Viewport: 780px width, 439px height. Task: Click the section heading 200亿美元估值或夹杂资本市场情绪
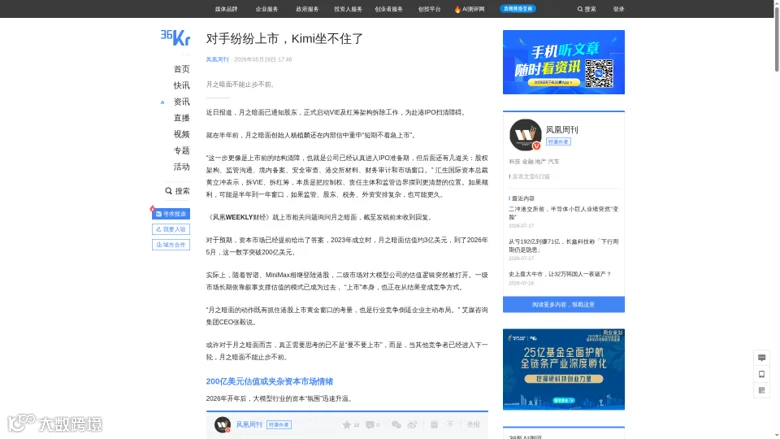(x=270, y=381)
